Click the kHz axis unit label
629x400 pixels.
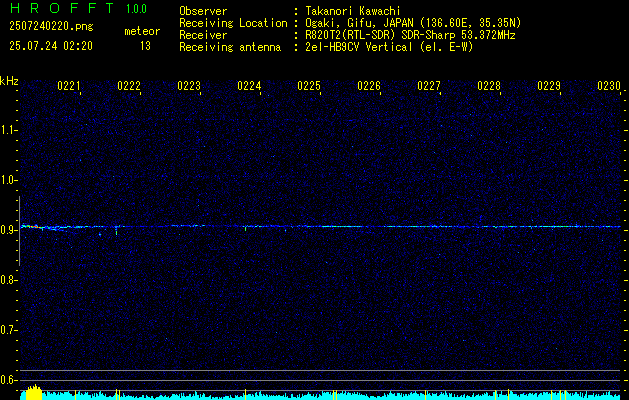click(x=9, y=81)
